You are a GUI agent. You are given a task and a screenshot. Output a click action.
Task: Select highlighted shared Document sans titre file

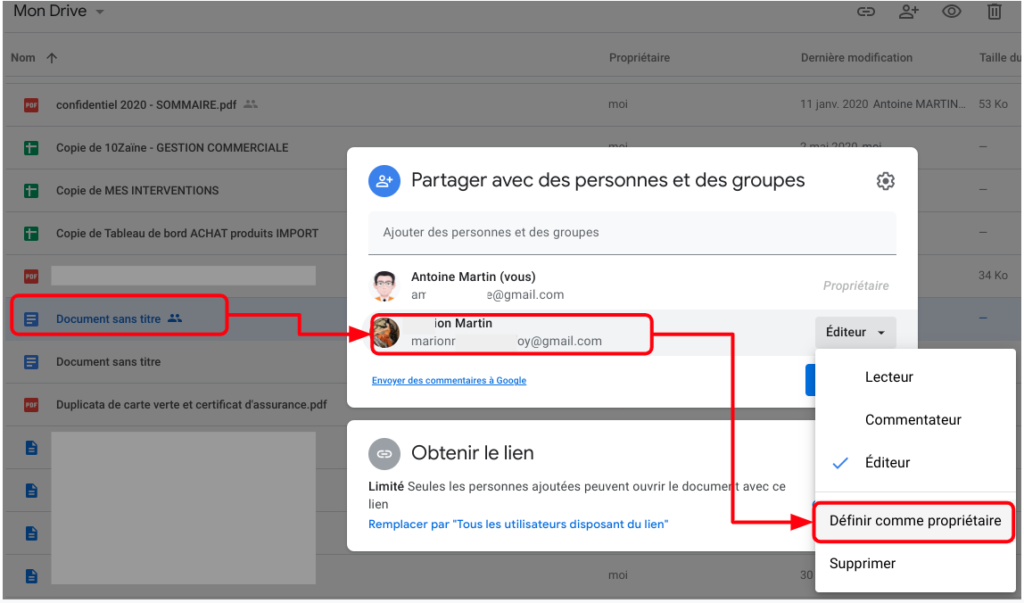(108, 319)
